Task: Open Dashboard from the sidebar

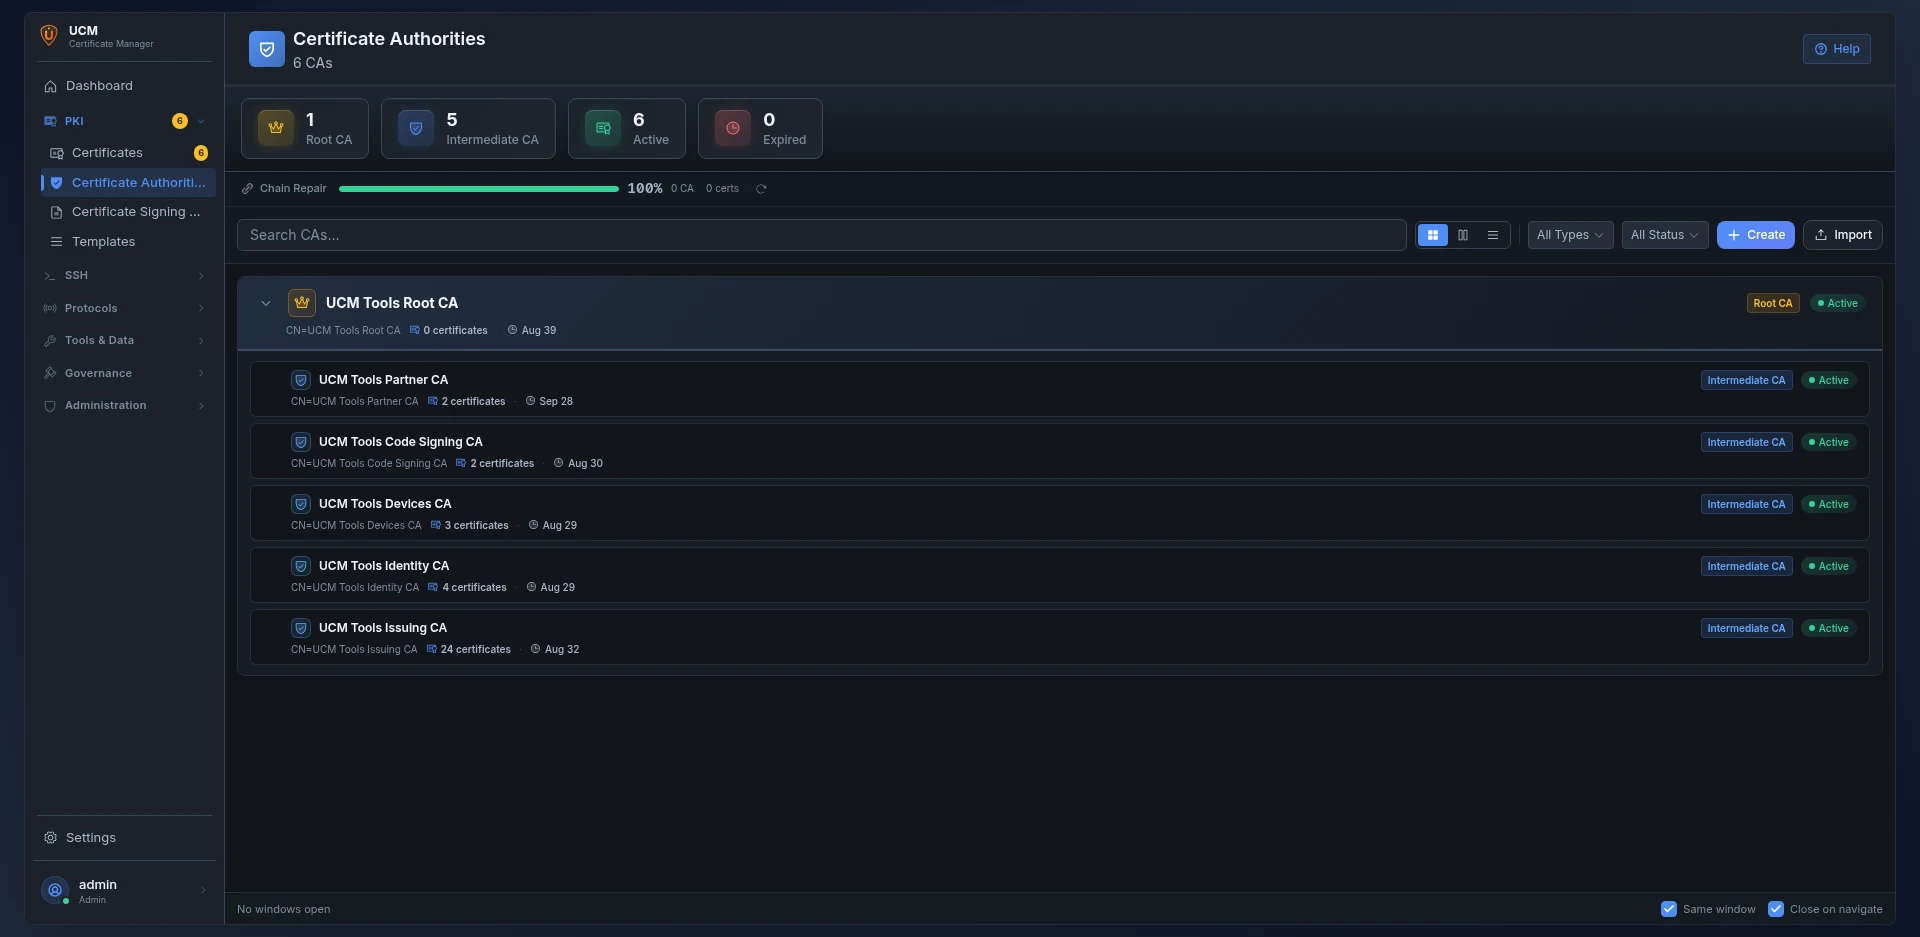Action: pos(125,86)
